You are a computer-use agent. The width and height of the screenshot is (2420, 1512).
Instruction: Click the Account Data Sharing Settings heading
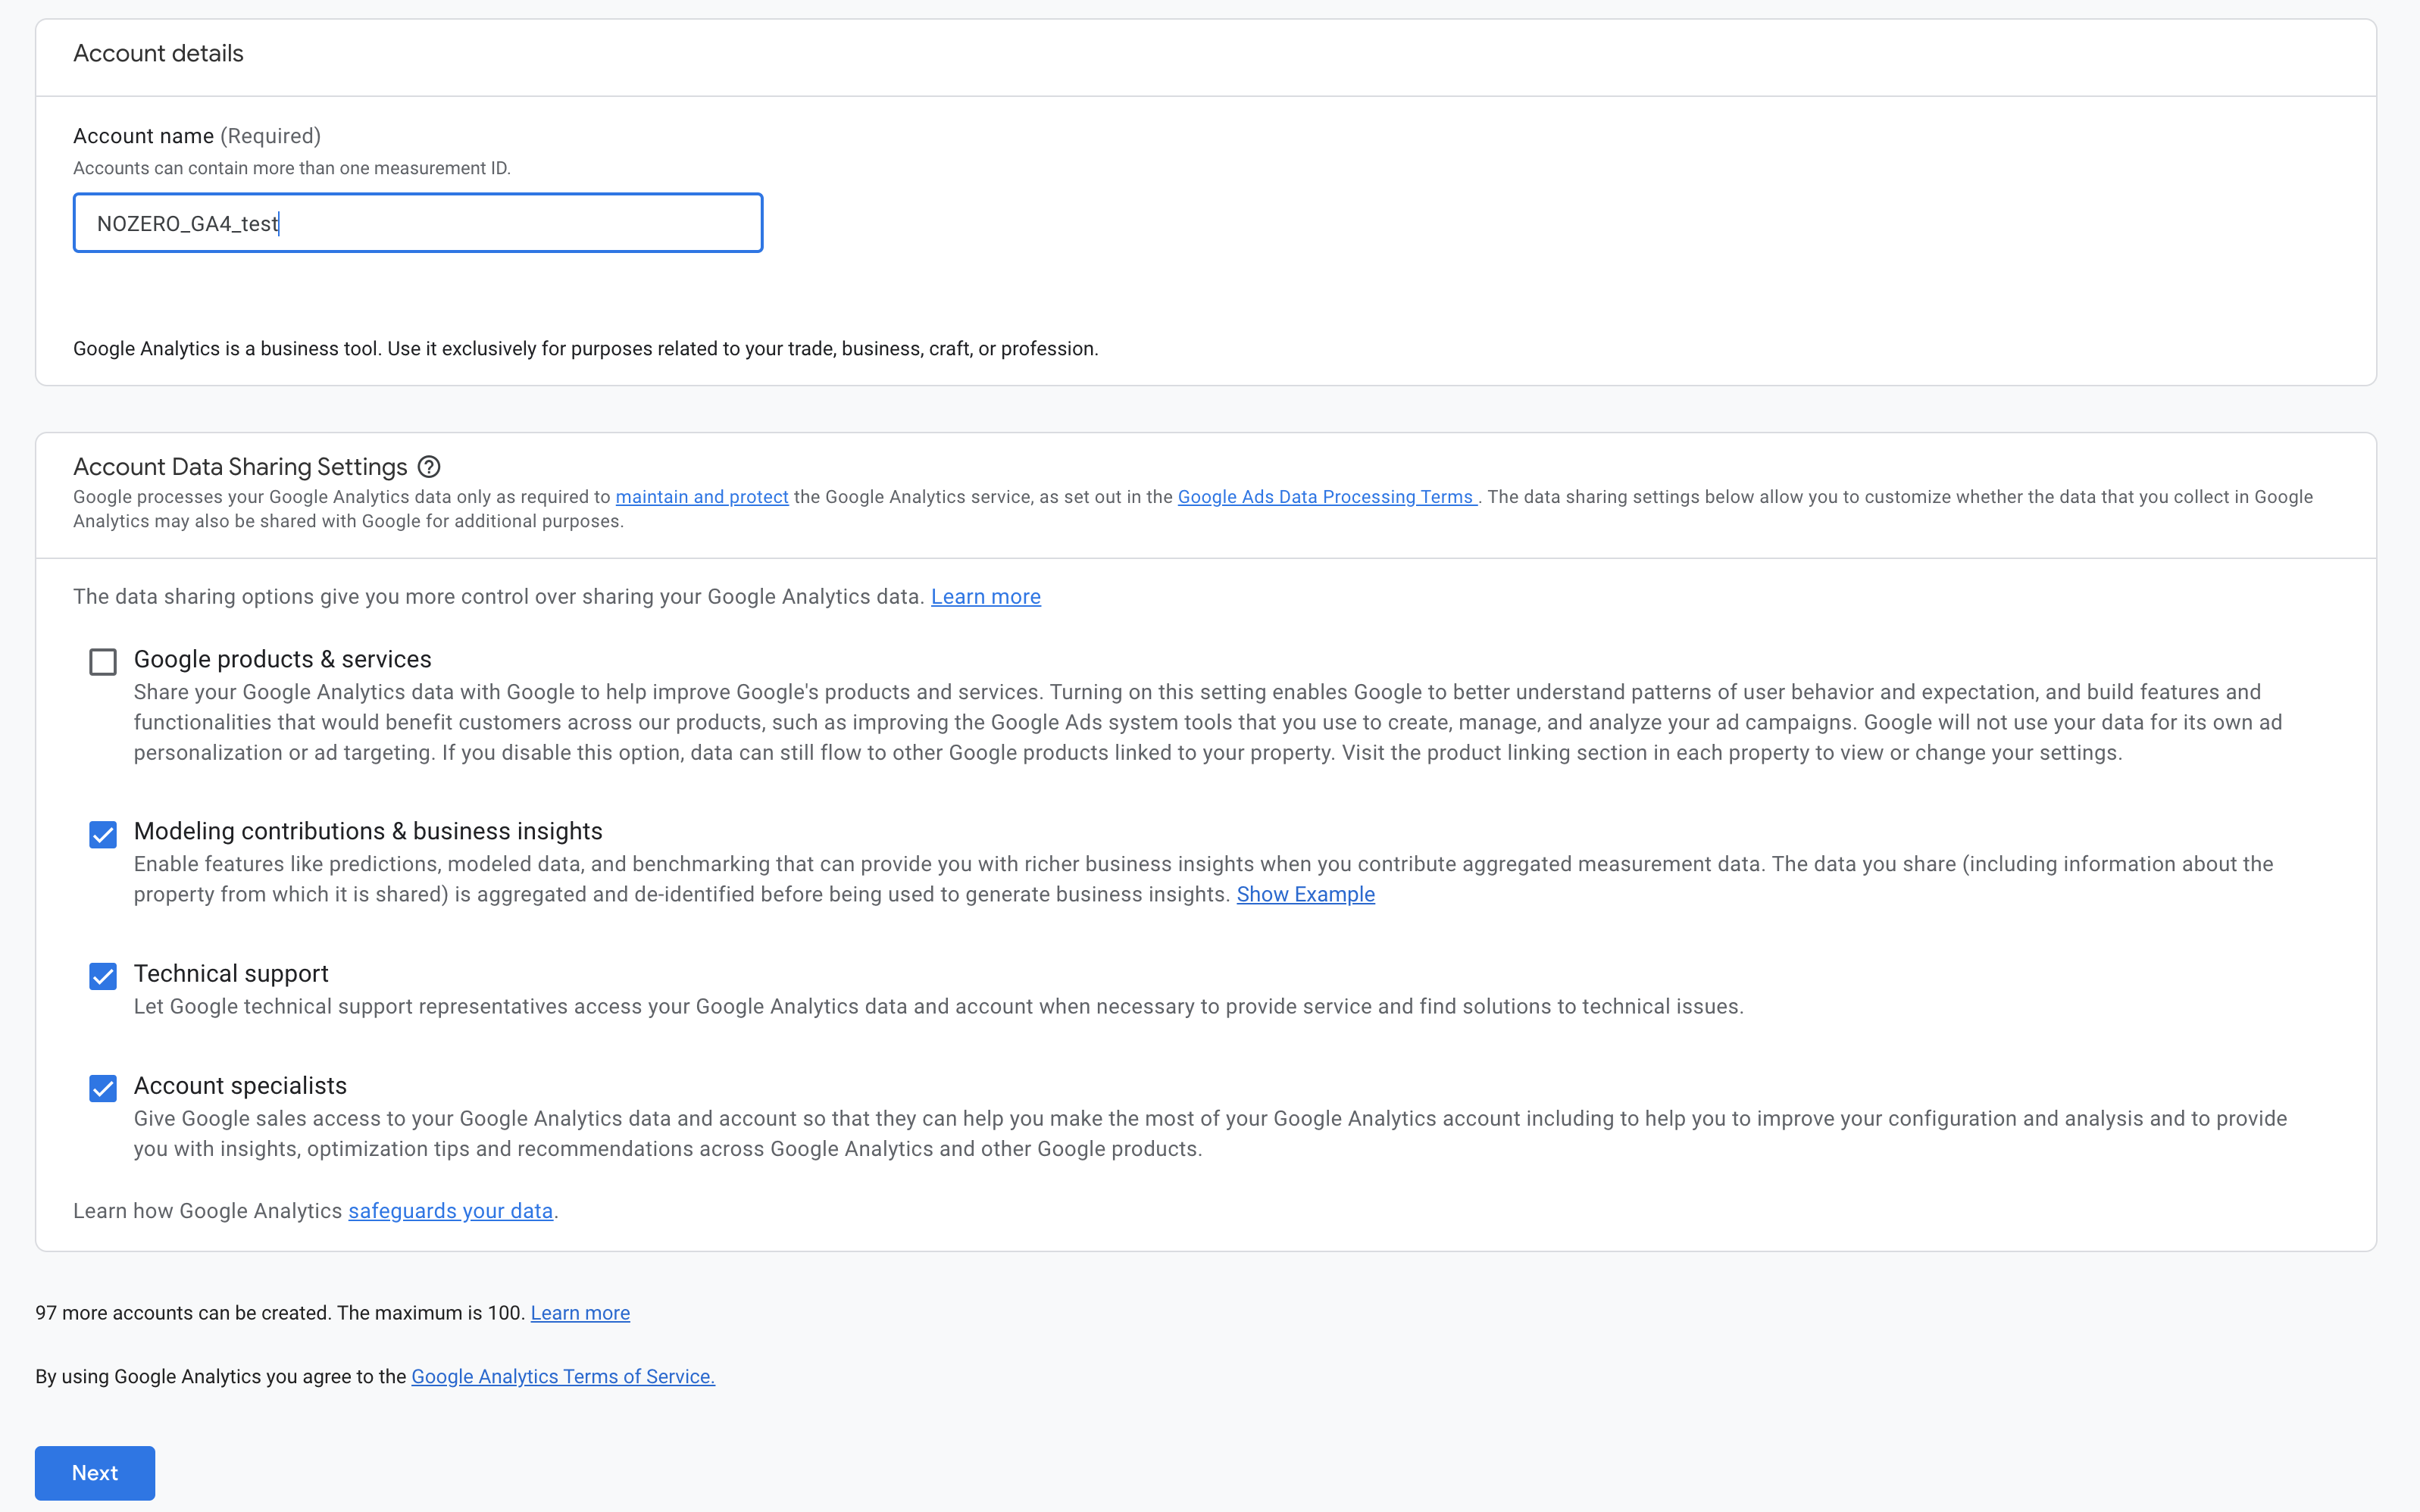tap(240, 467)
